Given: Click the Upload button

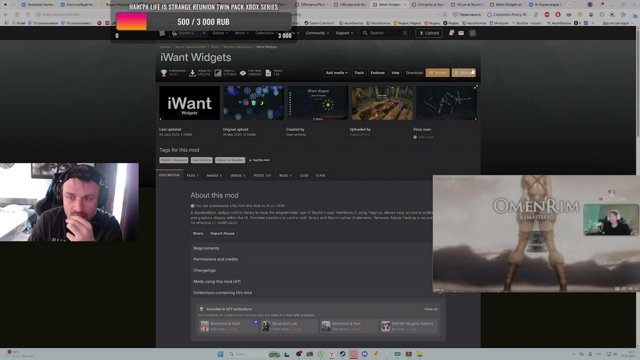Looking at the screenshot, I should coord(429,33).
